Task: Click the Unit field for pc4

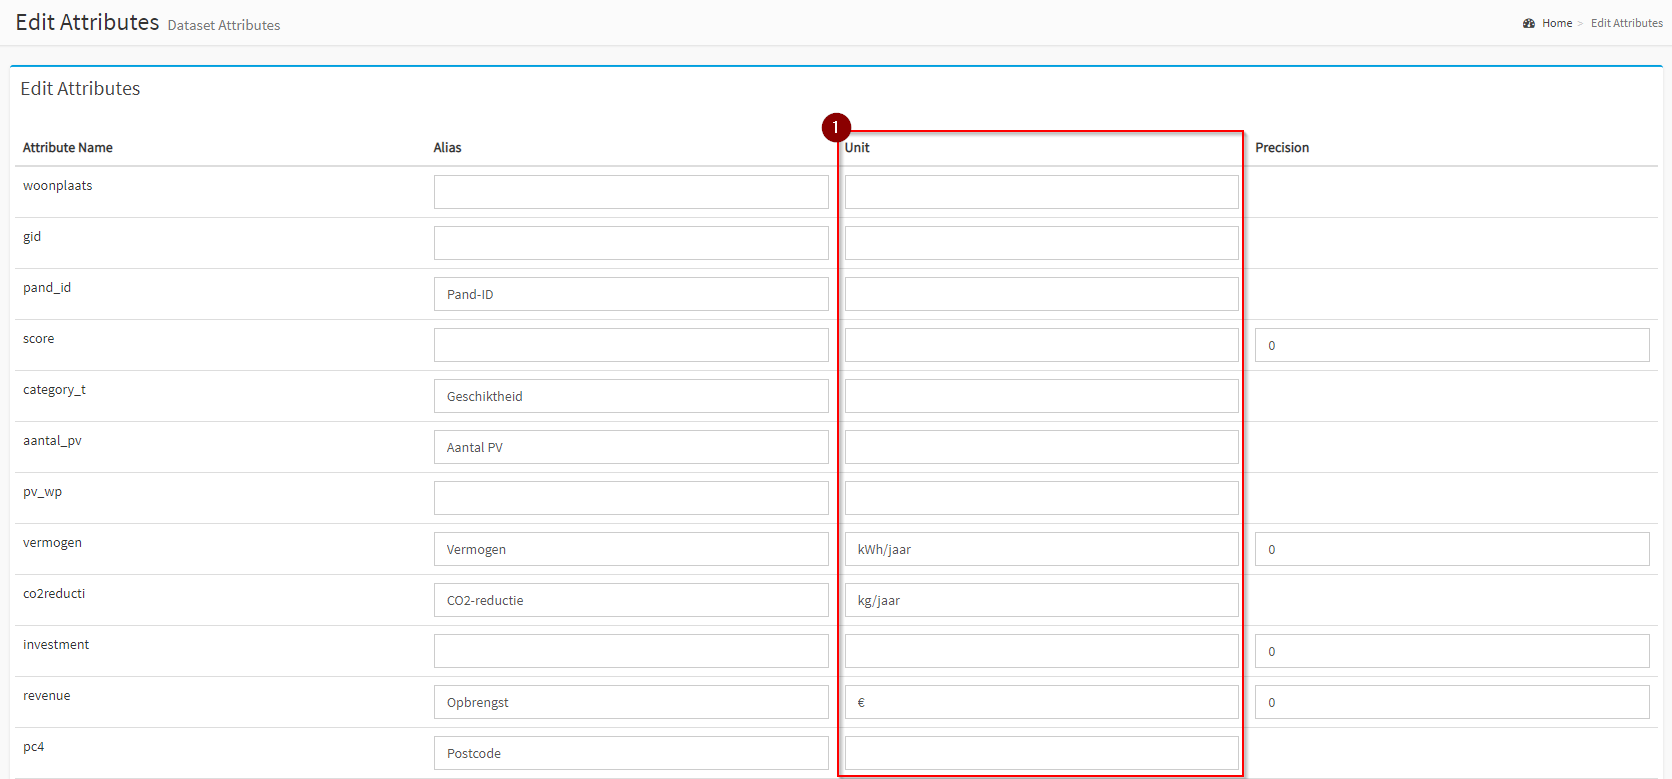Action: click(1042, 753)
